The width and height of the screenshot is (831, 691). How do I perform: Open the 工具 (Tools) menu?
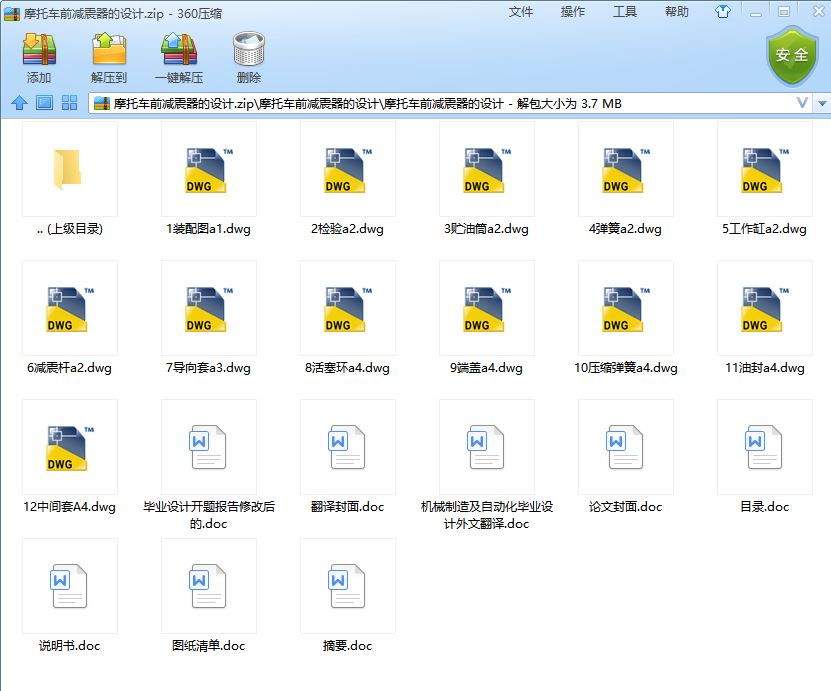[625, 12]
